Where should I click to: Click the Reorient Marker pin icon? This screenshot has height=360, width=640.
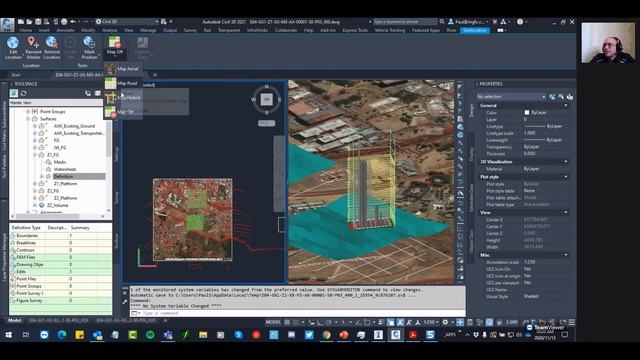32,42
